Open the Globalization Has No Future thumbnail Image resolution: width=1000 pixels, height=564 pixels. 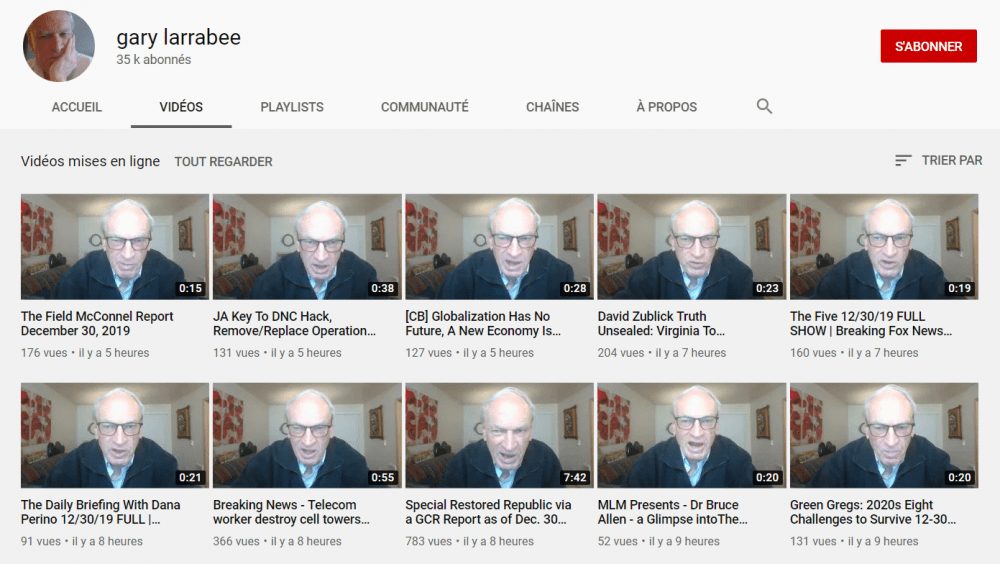click(499, 247)
